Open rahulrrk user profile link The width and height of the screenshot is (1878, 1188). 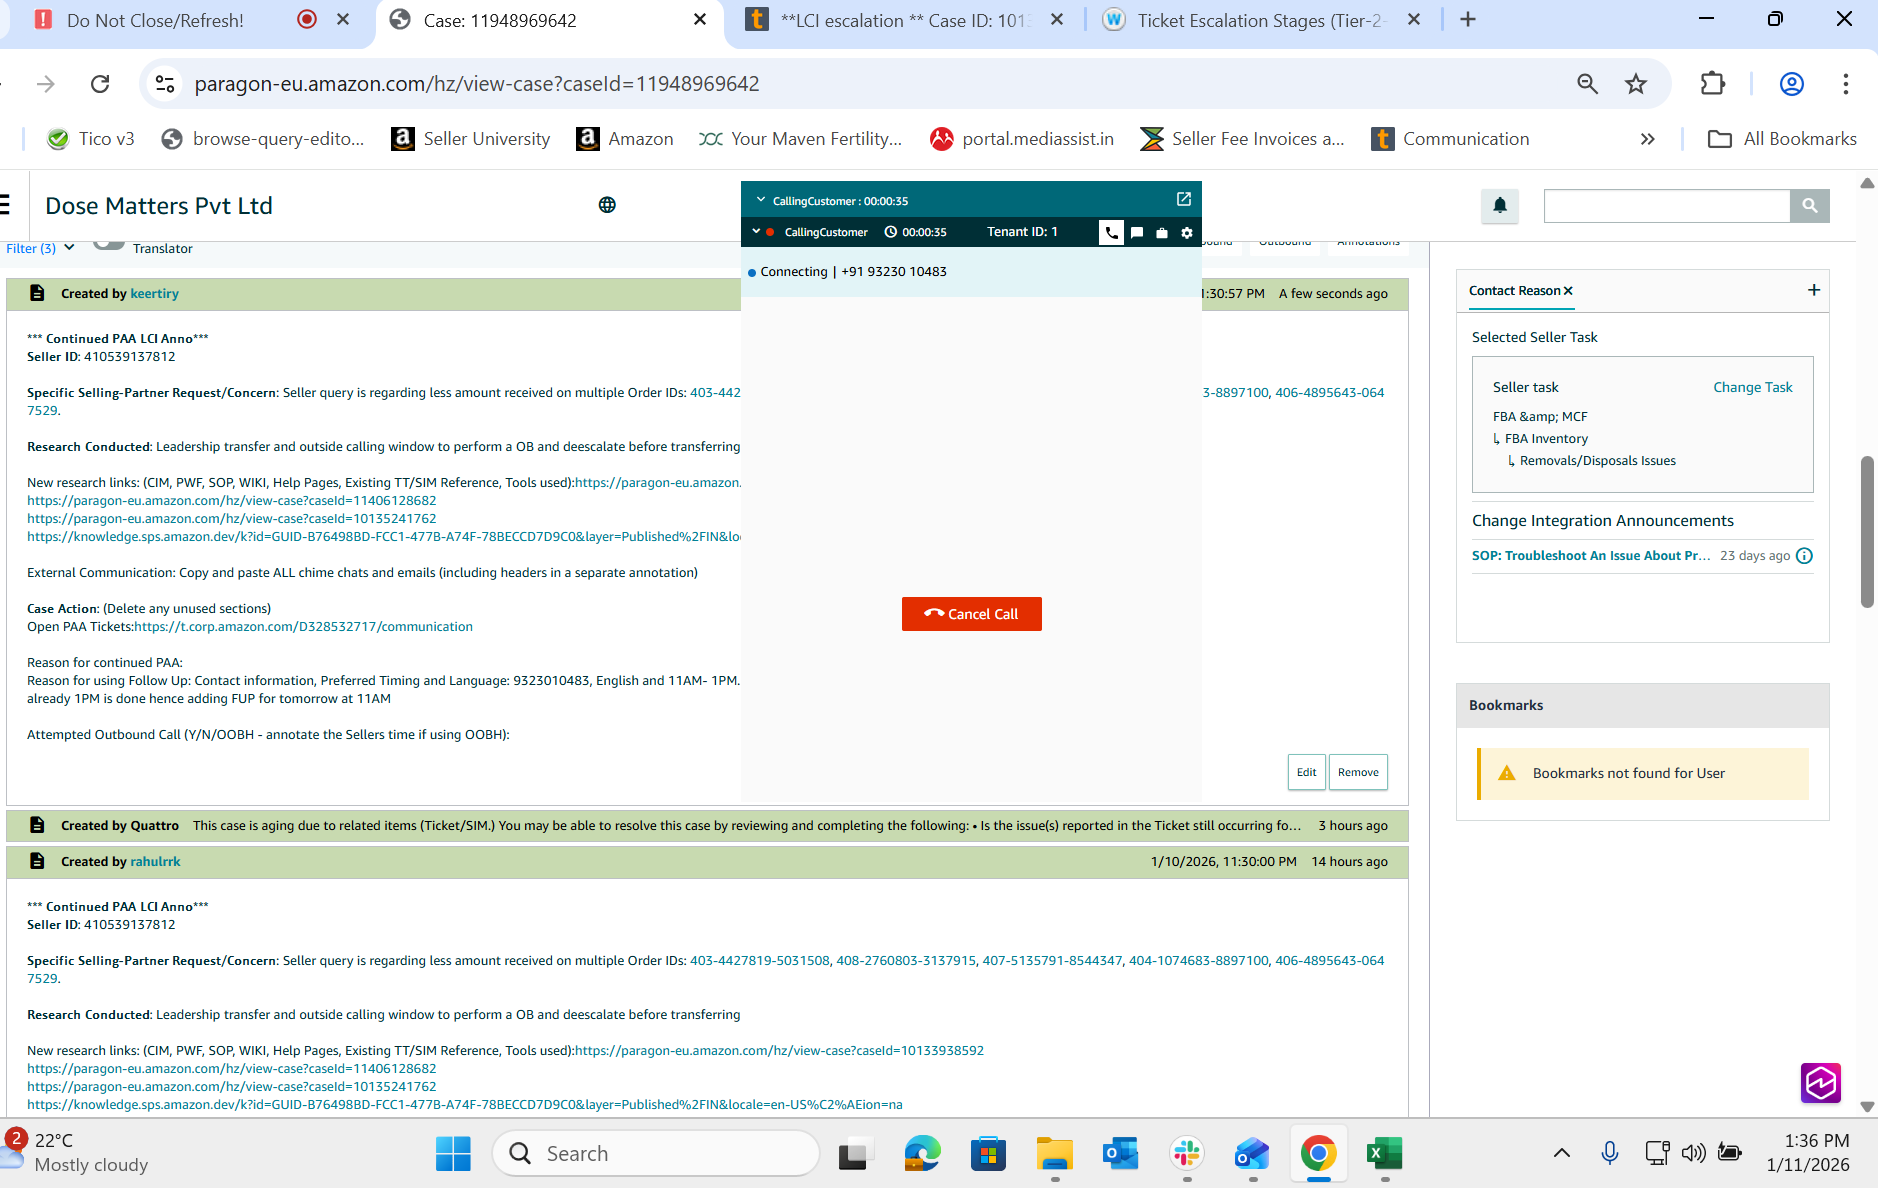(155, 862)
